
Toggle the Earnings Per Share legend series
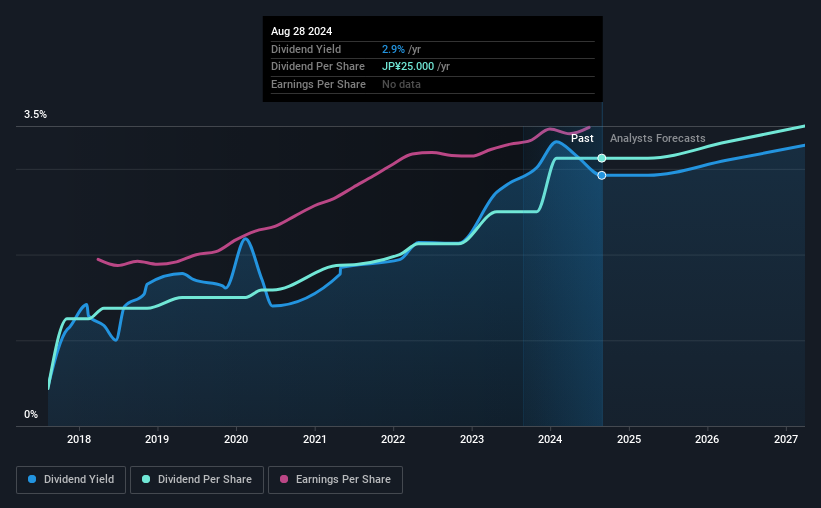(x=335, y=480)
